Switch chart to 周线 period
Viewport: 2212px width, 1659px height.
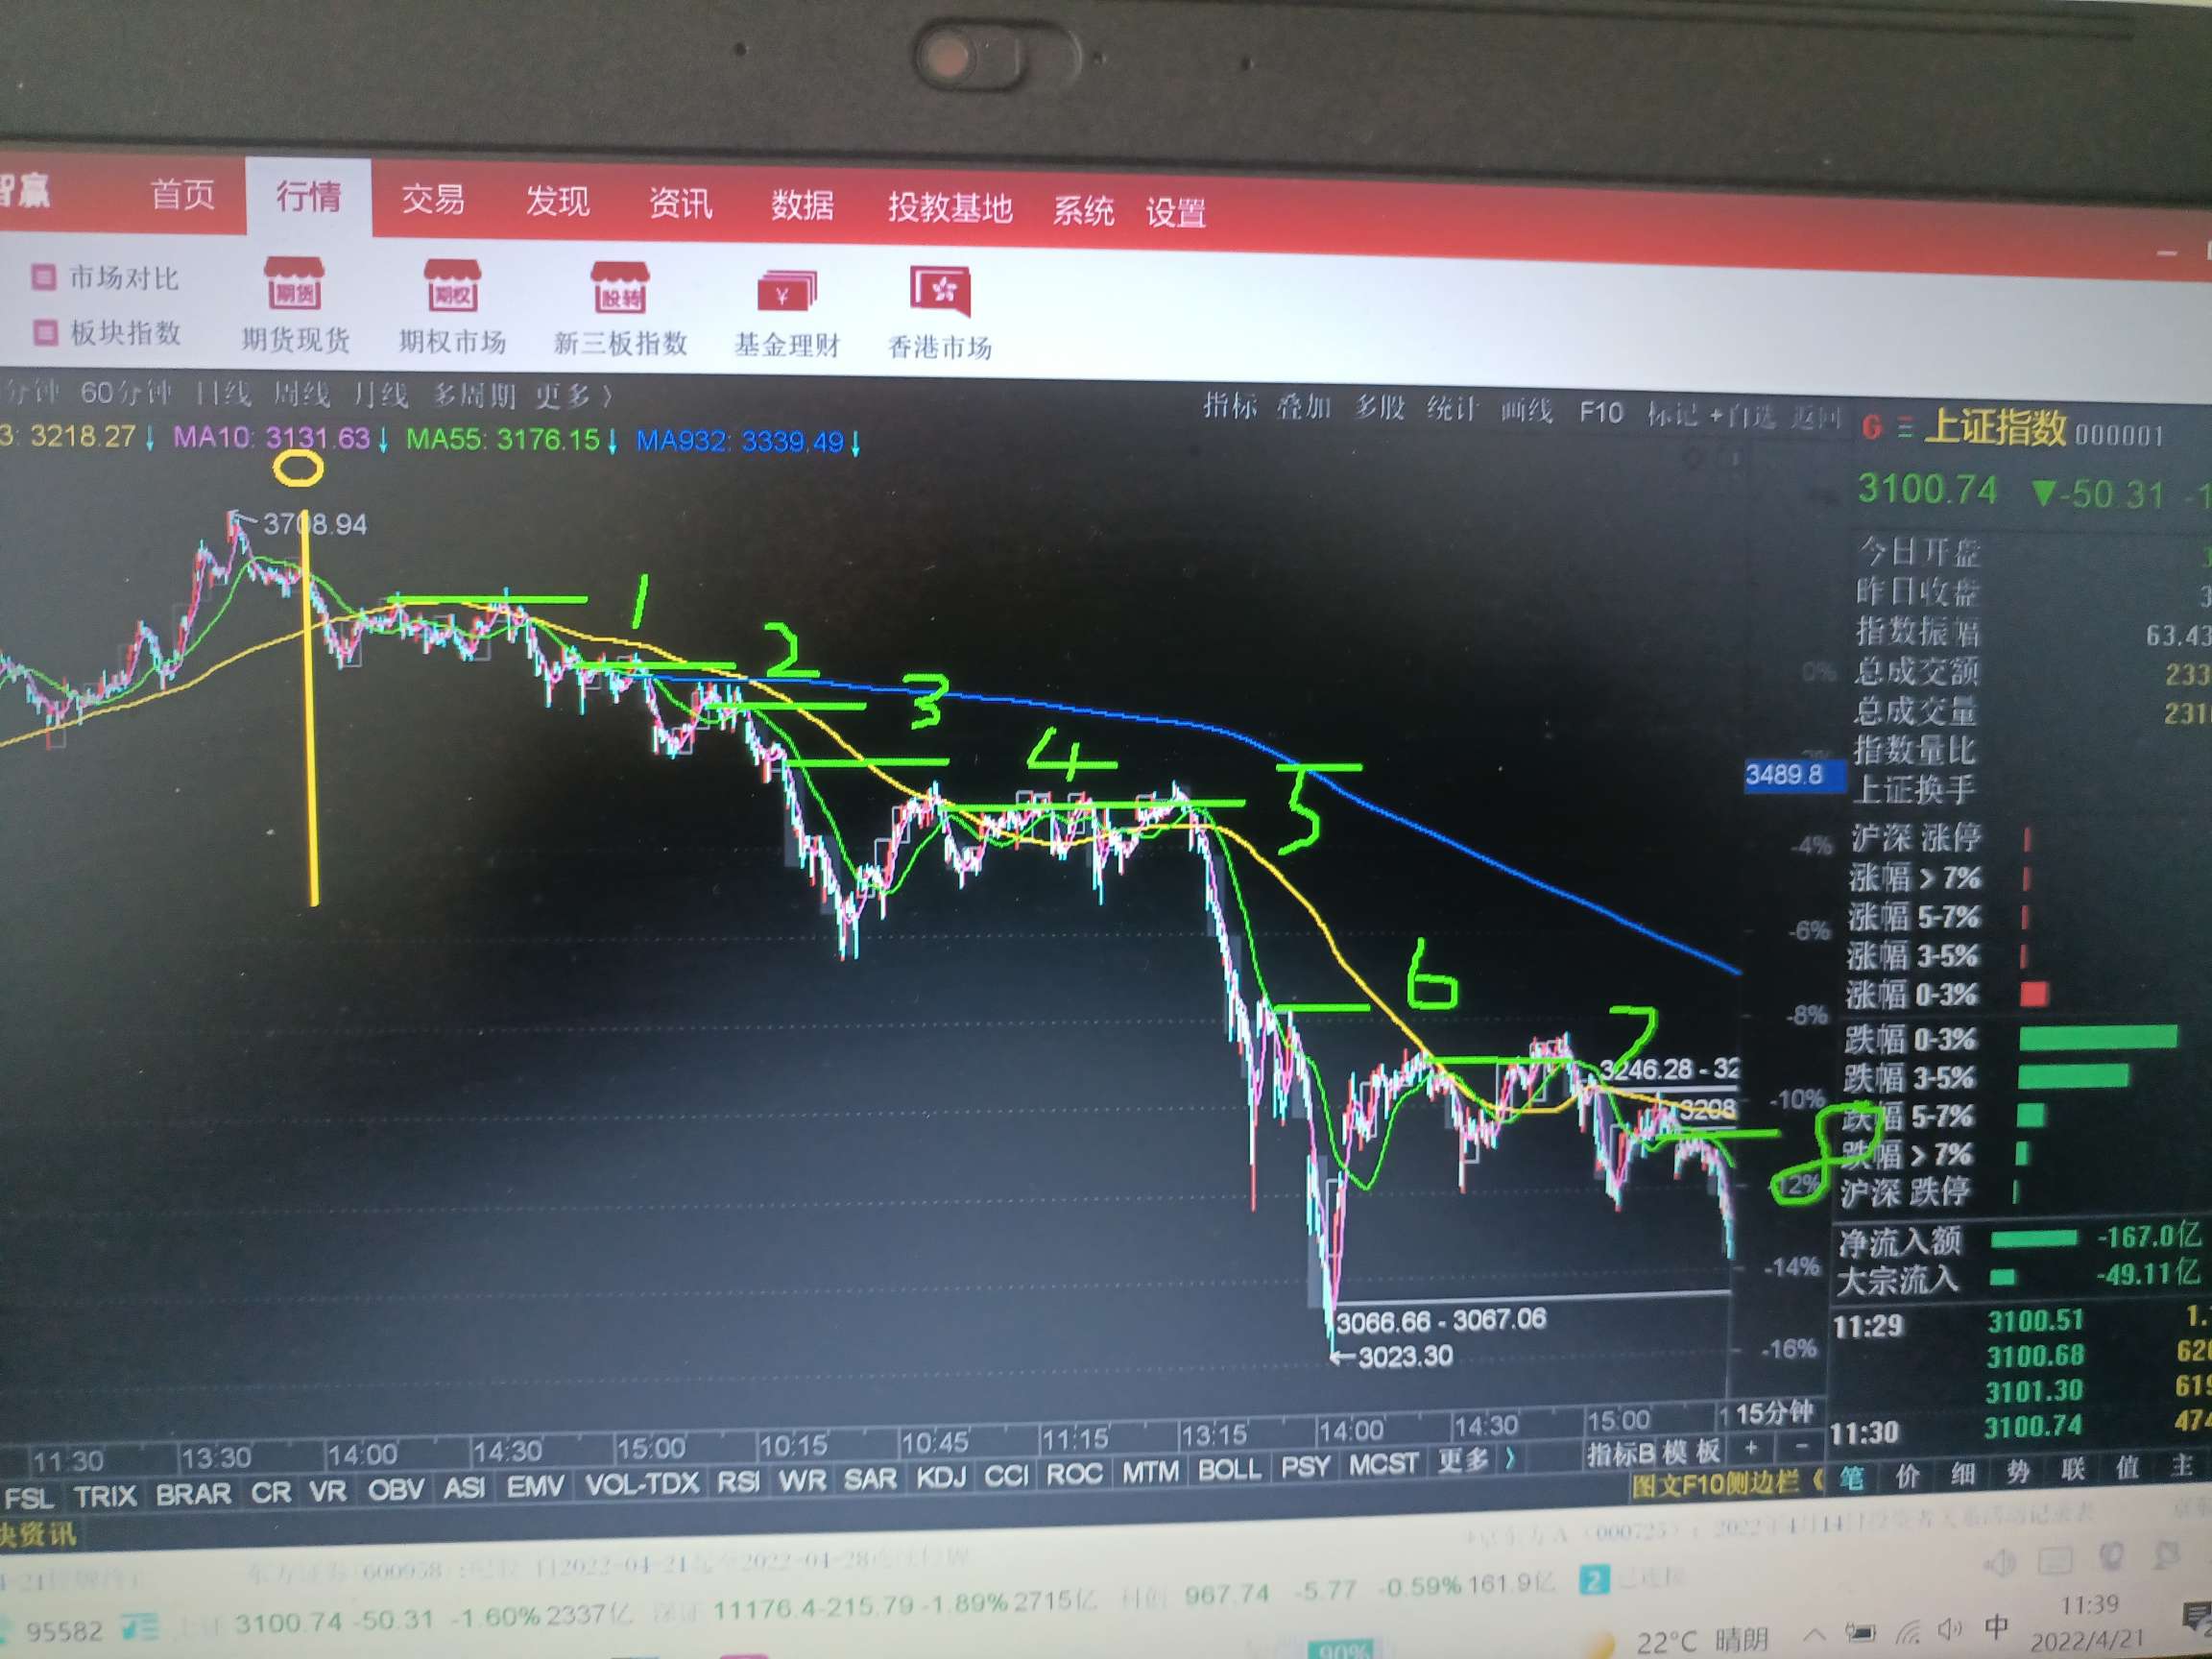point(301,394)
